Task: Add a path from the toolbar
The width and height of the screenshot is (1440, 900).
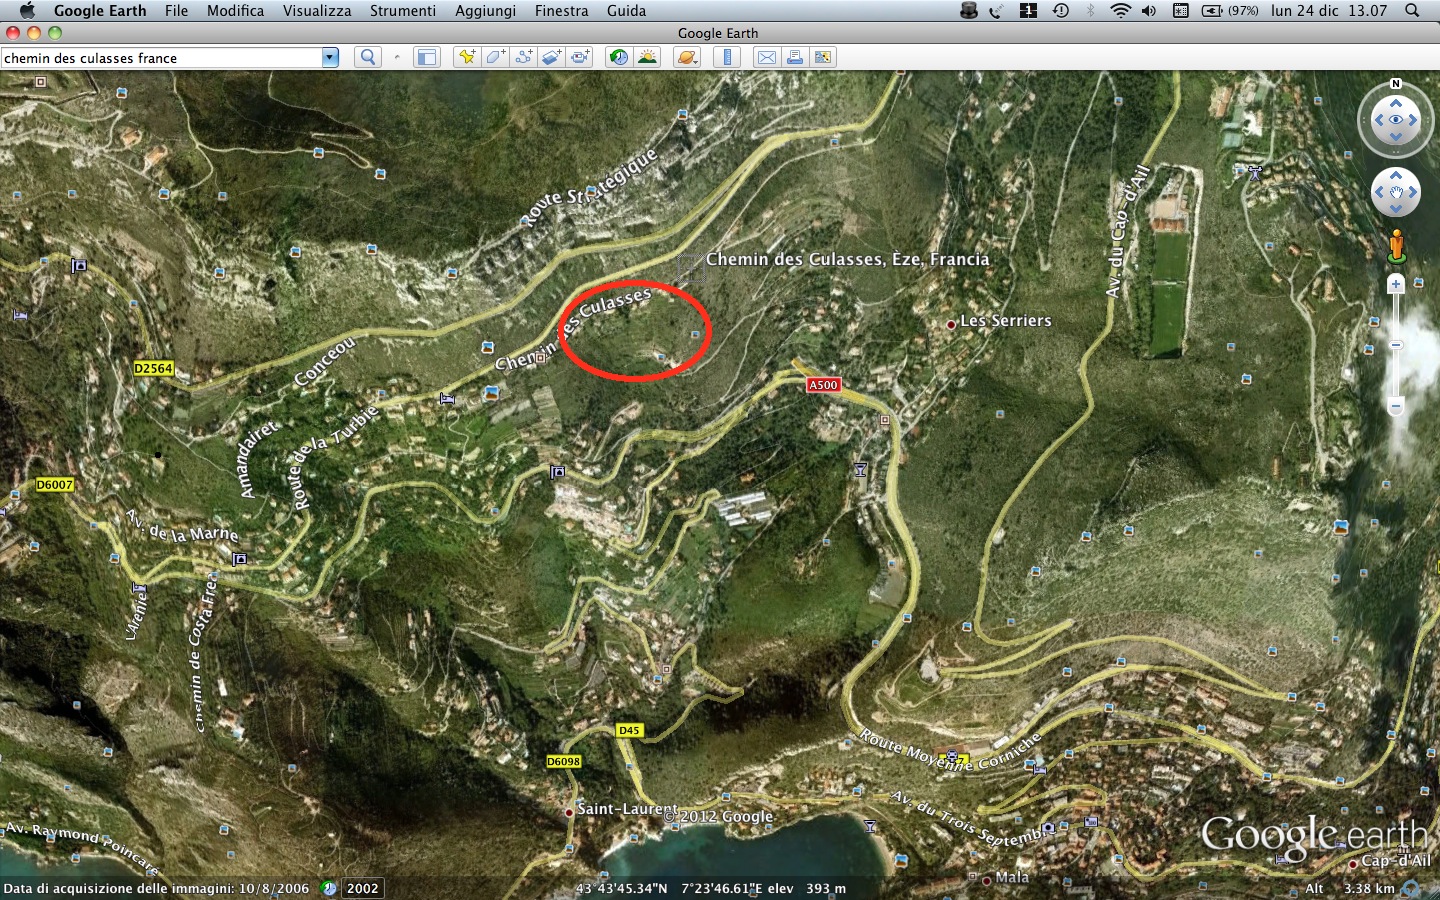Action: coord(523,57)
